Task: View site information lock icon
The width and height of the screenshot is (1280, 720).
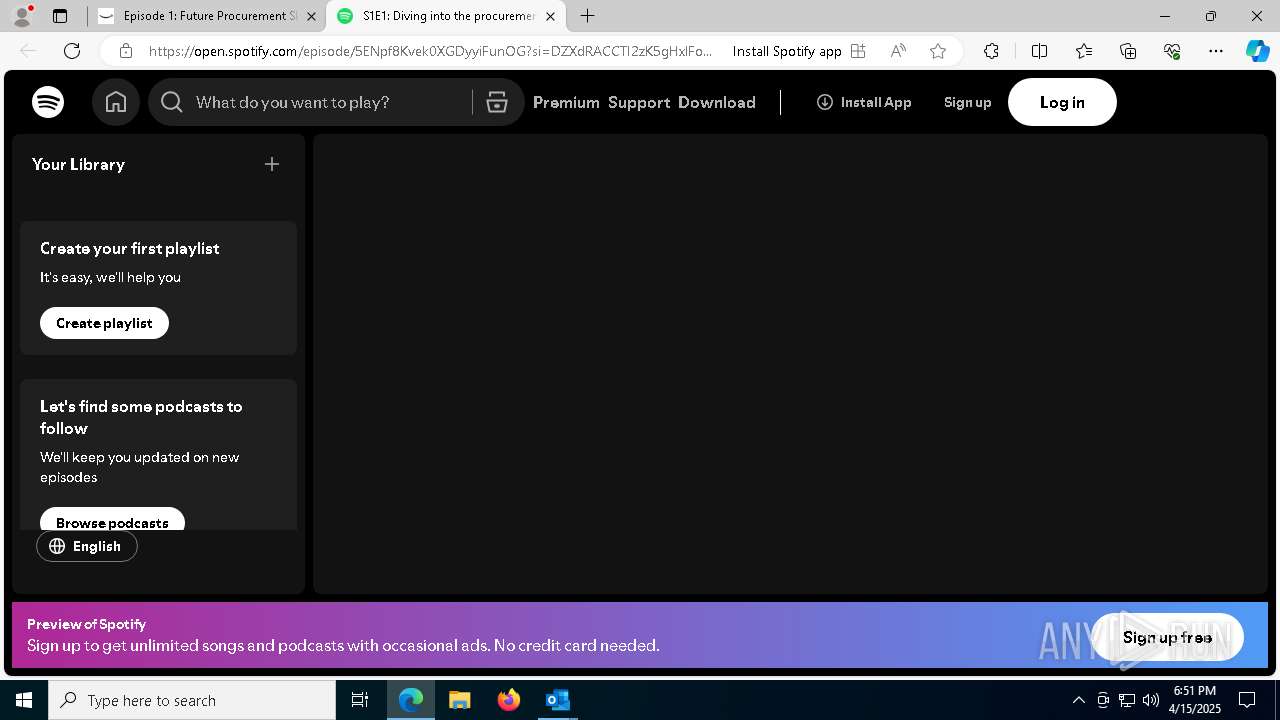Action: (x=126, y=51)
